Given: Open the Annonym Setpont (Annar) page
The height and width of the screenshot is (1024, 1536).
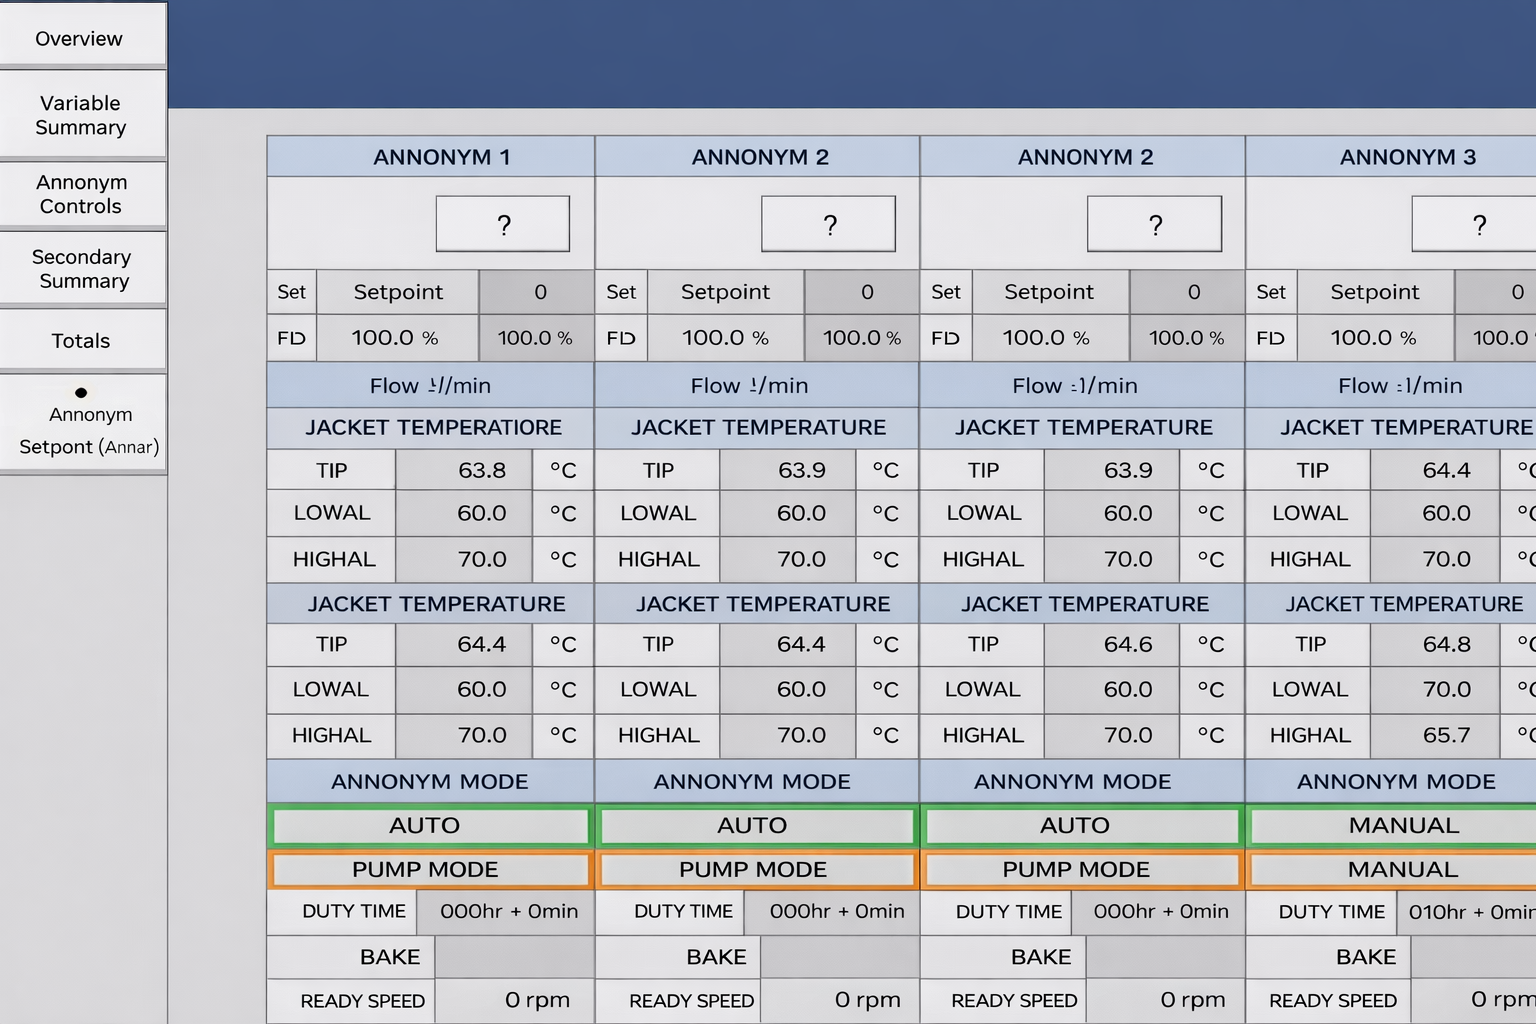Looking at the screenshot, I should 82,424.
